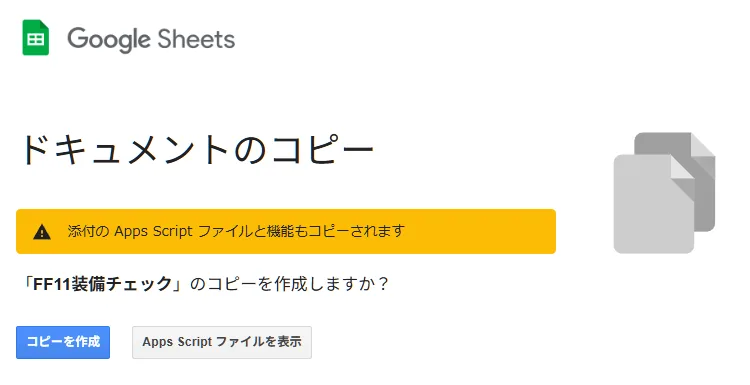750x385 pixels.
Task: Click the empty yellow area right of banner text
Action: click(478, 231)
